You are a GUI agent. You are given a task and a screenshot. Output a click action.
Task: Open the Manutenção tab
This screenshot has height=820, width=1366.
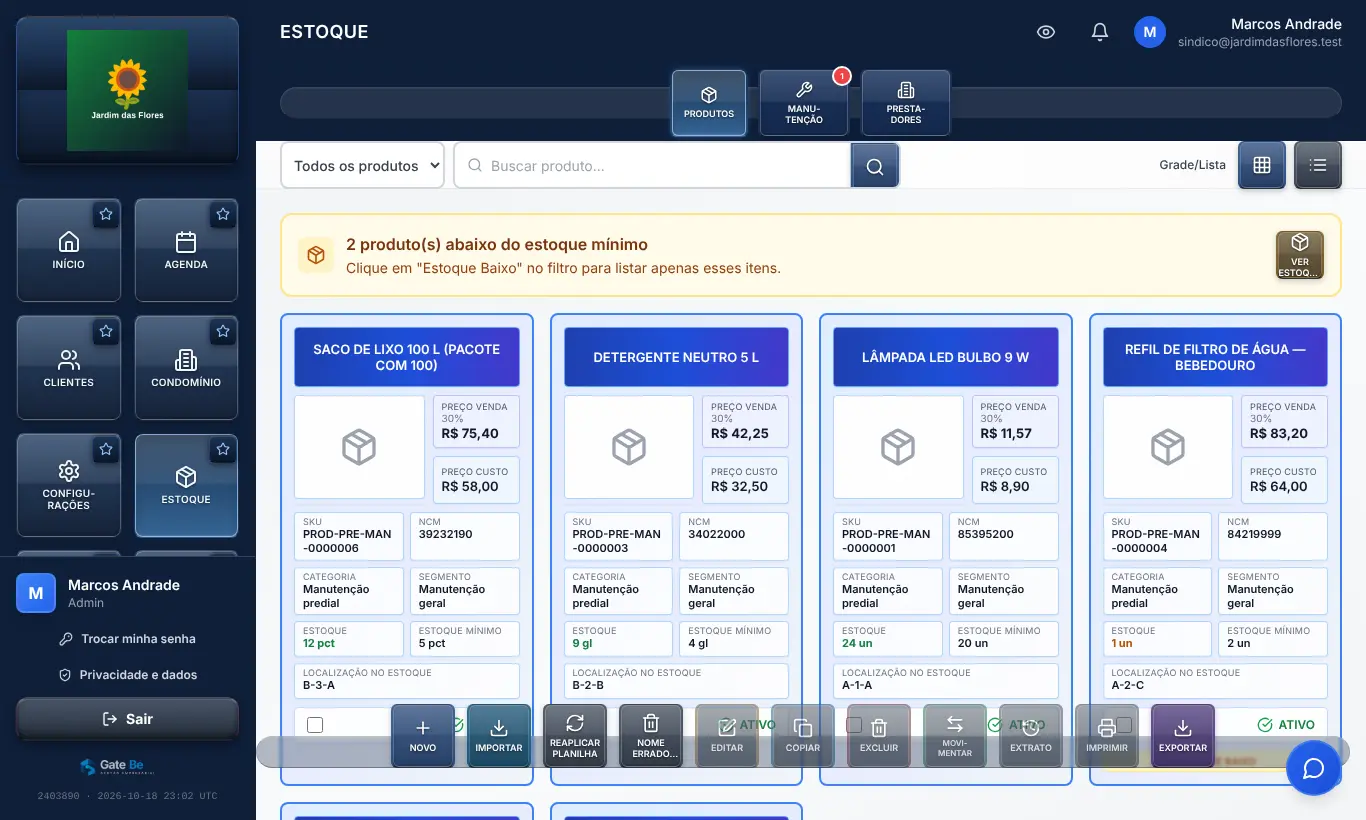click(804, 103)
